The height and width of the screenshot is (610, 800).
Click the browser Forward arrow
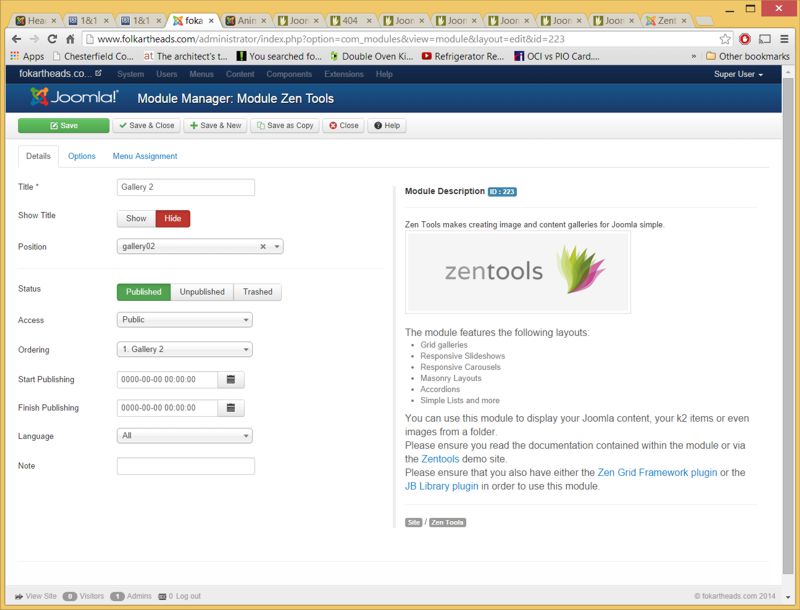click(x=34, y=39)
